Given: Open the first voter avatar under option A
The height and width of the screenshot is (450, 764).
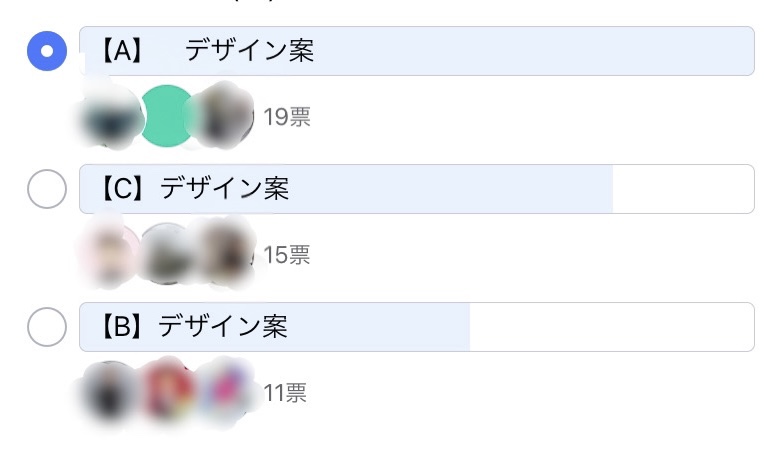Looking at the screenshot, I should 110,116.
